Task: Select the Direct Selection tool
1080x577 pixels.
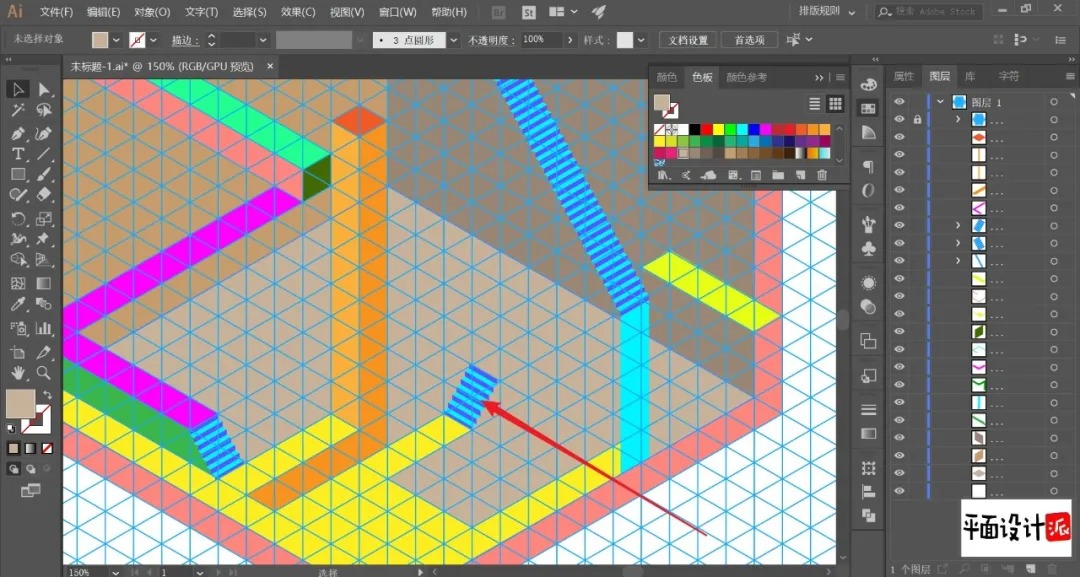Action: point(44,89)
